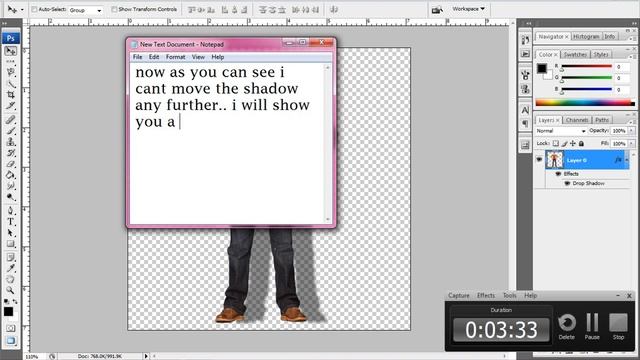Click the Ps logo atop toolbox
Image resolution: width=640 pixels, height=360 pixels.
coord(11,38)
